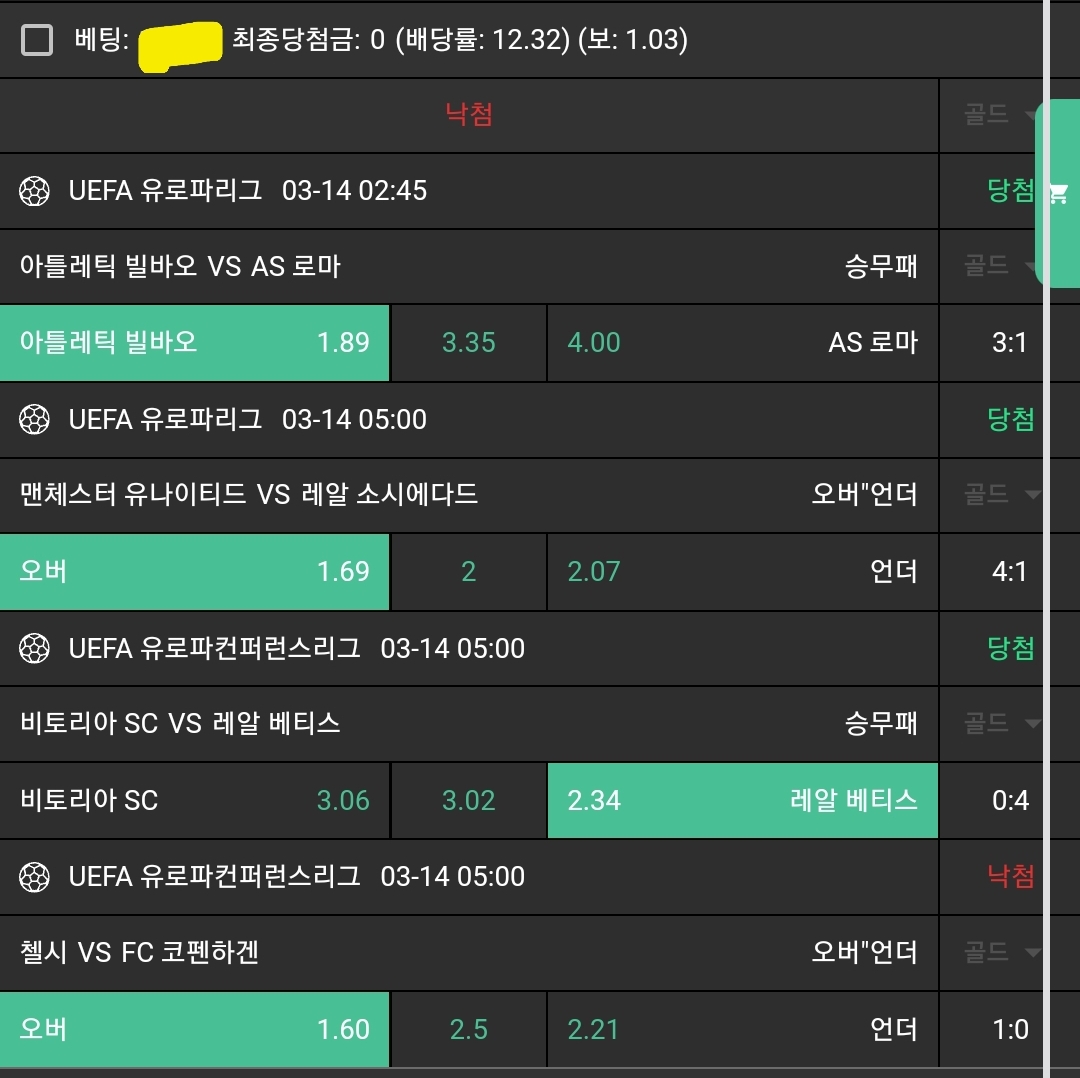Image resolution: width=1080 pixels, height=1078 pixels.
Task: Open the 골드 dropdown in 낙첨 row
Action: click(x=1000, y=115)
